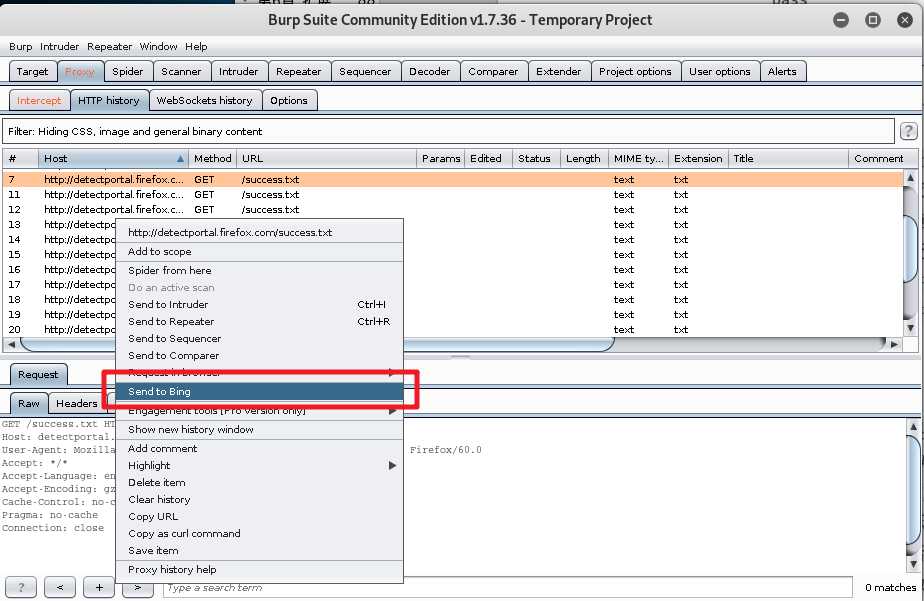Sort by the Length column header
The height and width of the screenshot is (601, 924).
pyautogui.click(x=583, y=158)
